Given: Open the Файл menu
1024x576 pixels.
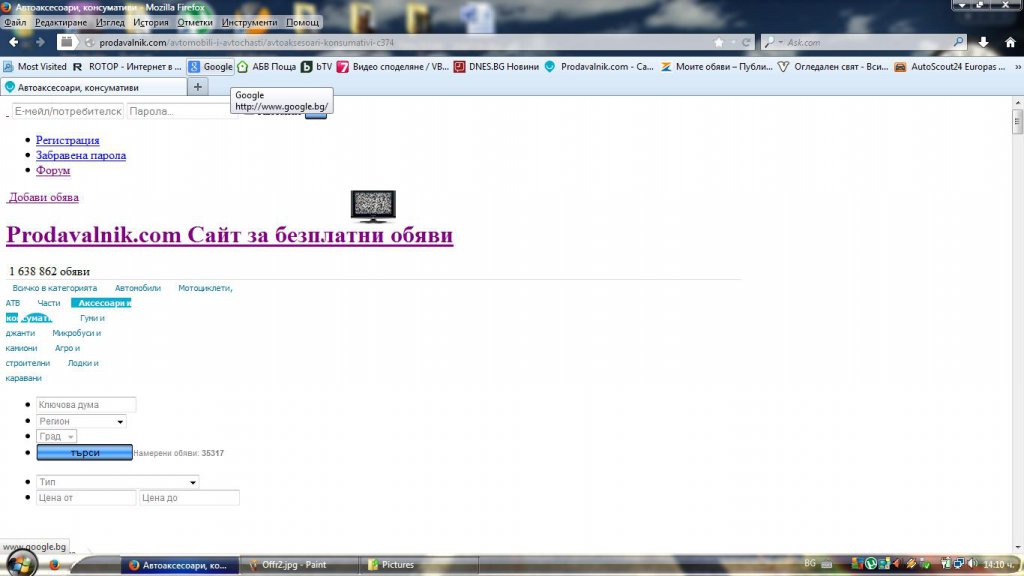Looking at the screenshot, I should tap(15, 22).
